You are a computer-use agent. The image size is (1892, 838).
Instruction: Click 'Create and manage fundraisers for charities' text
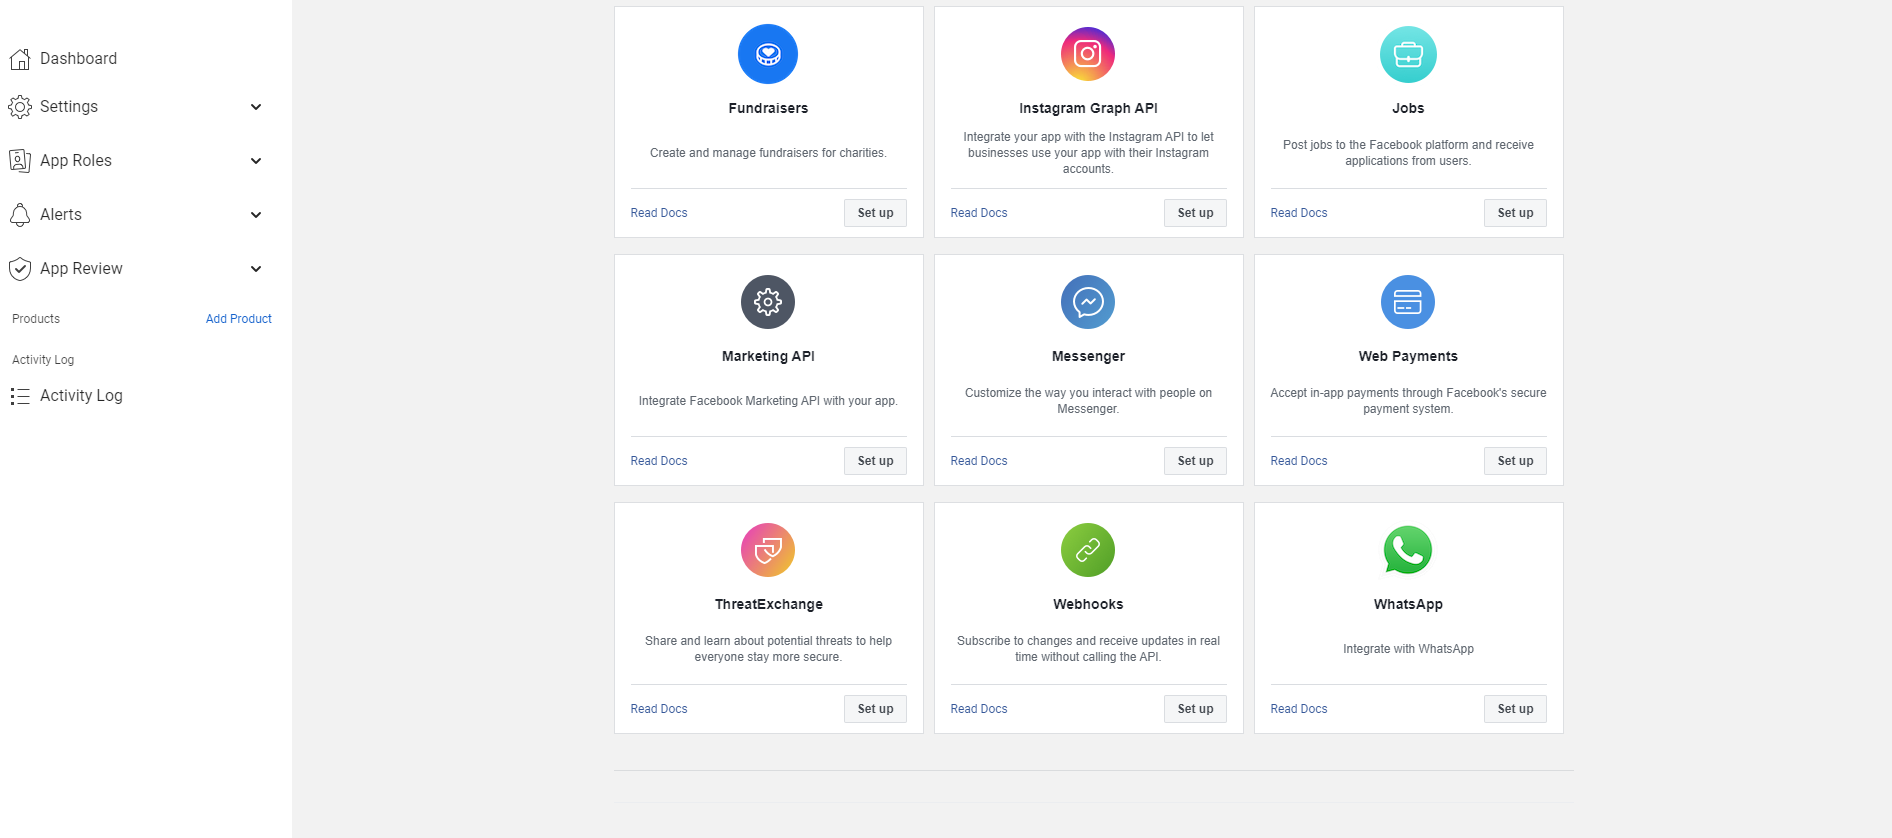point(768,153)
